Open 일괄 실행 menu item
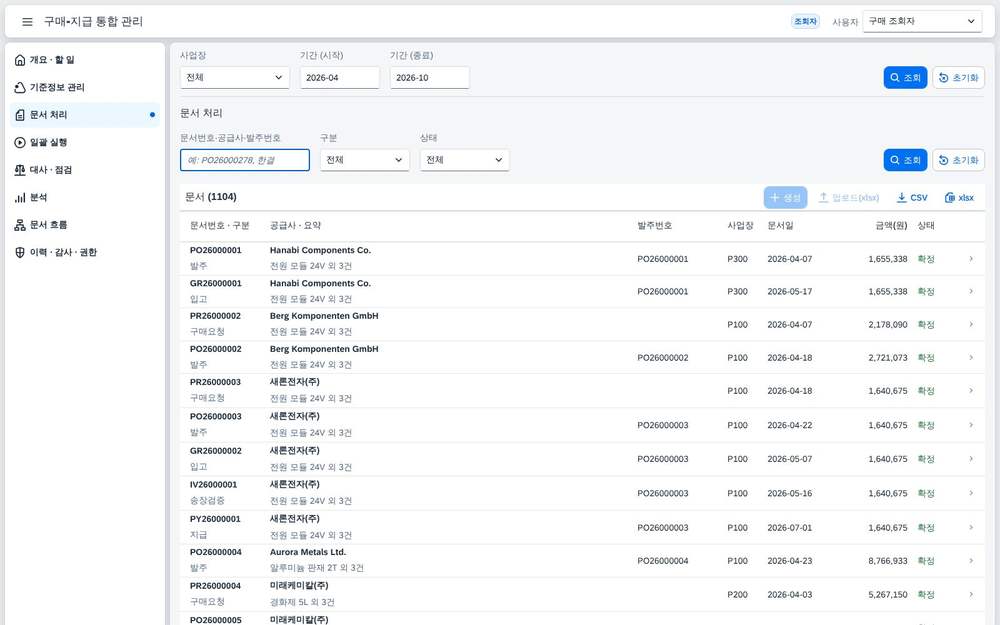This screenshot has height=625, width=1000. point(85,142)
